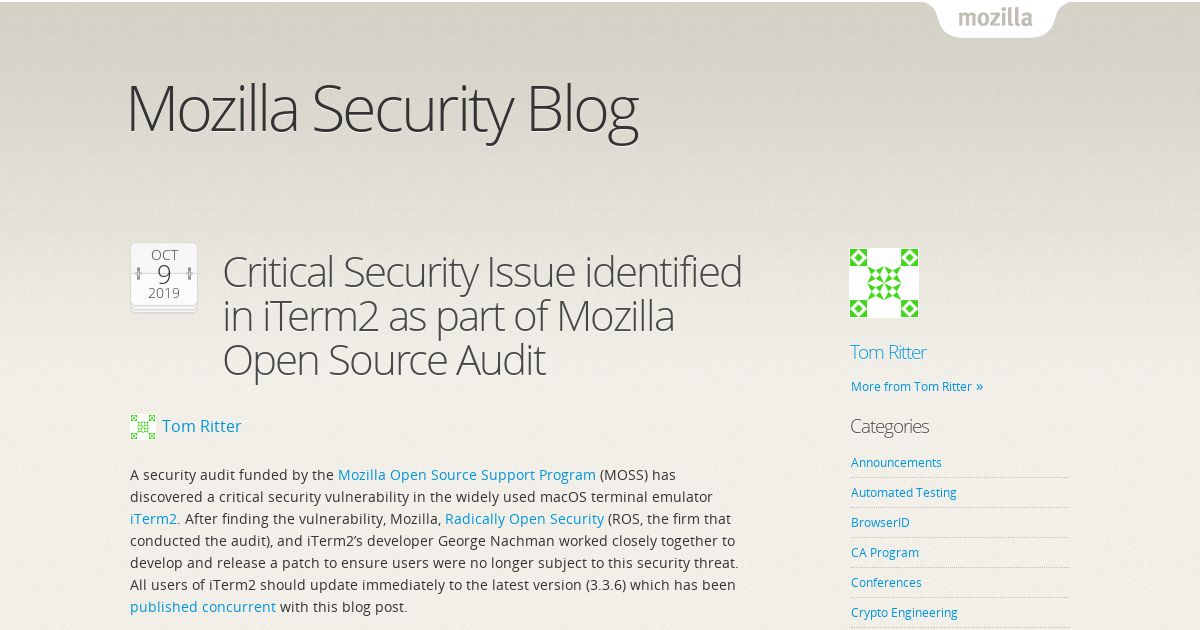Choose the Conferences category

pos(886,582)
